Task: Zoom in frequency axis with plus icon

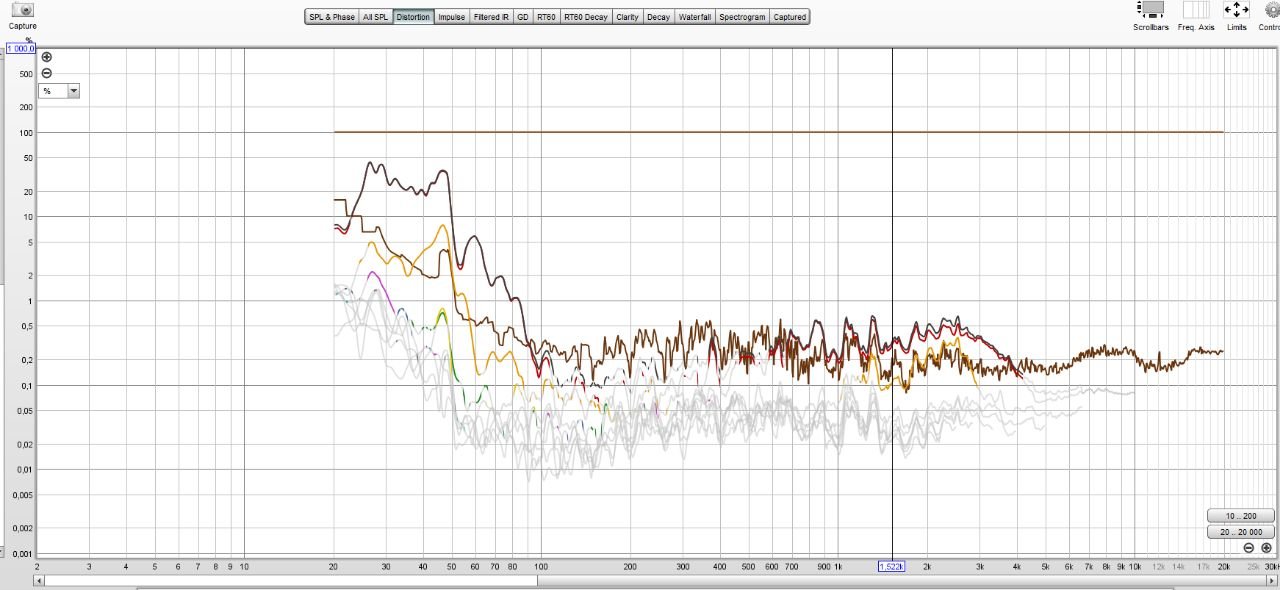Action: click(1266, 548)
